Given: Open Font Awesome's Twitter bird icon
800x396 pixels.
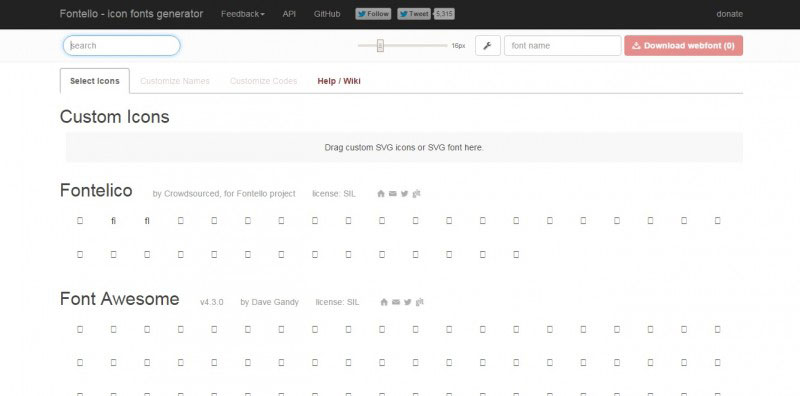Looking at the screenshot, I should pos(408,302).
